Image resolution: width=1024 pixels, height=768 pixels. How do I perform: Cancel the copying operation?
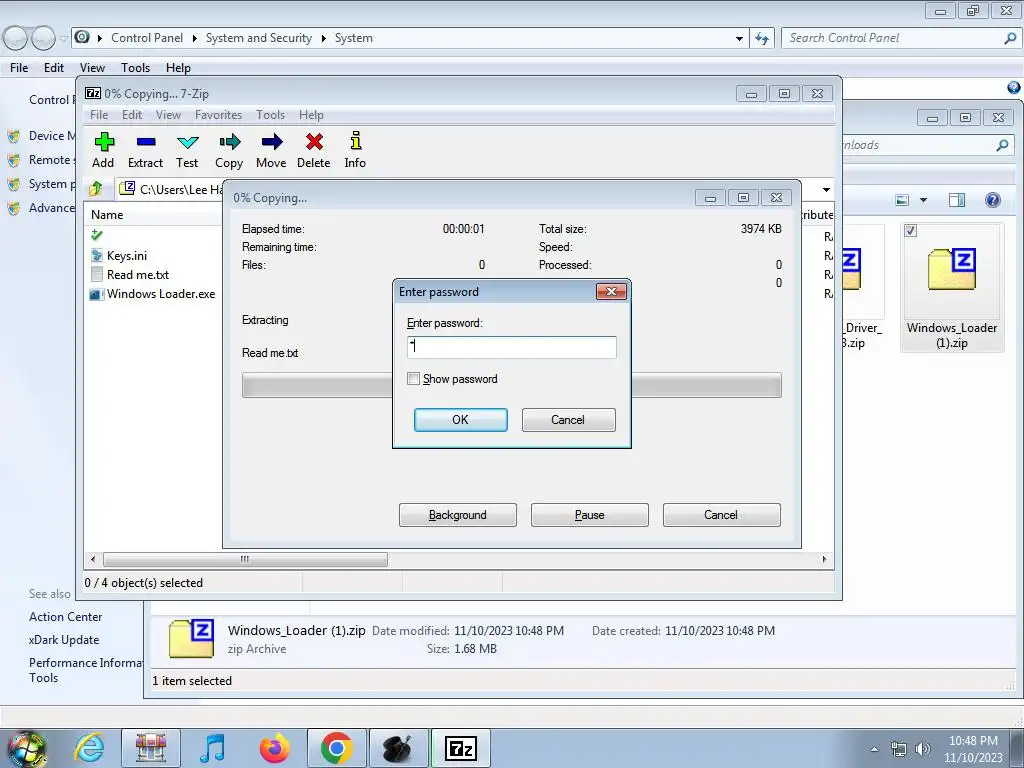pos(722,515)
